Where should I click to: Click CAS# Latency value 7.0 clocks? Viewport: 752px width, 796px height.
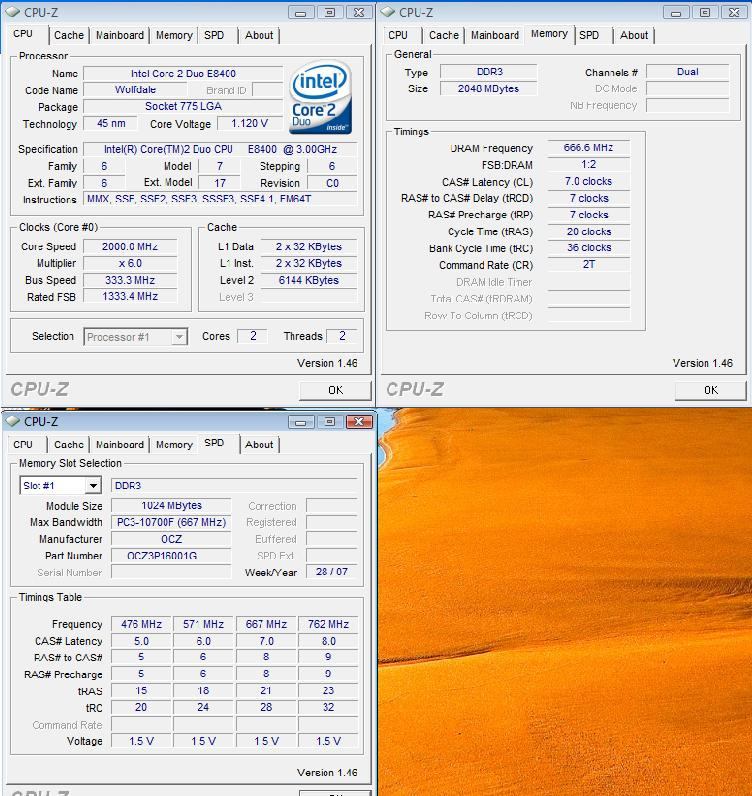588,181
